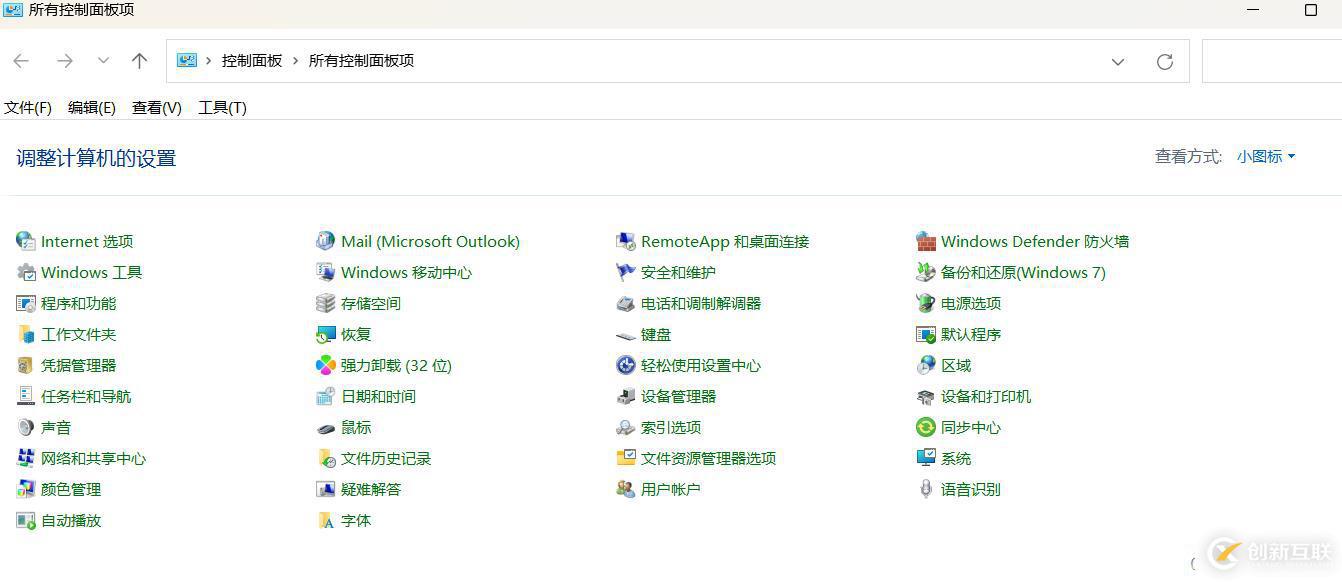
Task: Click the control panel icon in address bar
Action: 187,61
